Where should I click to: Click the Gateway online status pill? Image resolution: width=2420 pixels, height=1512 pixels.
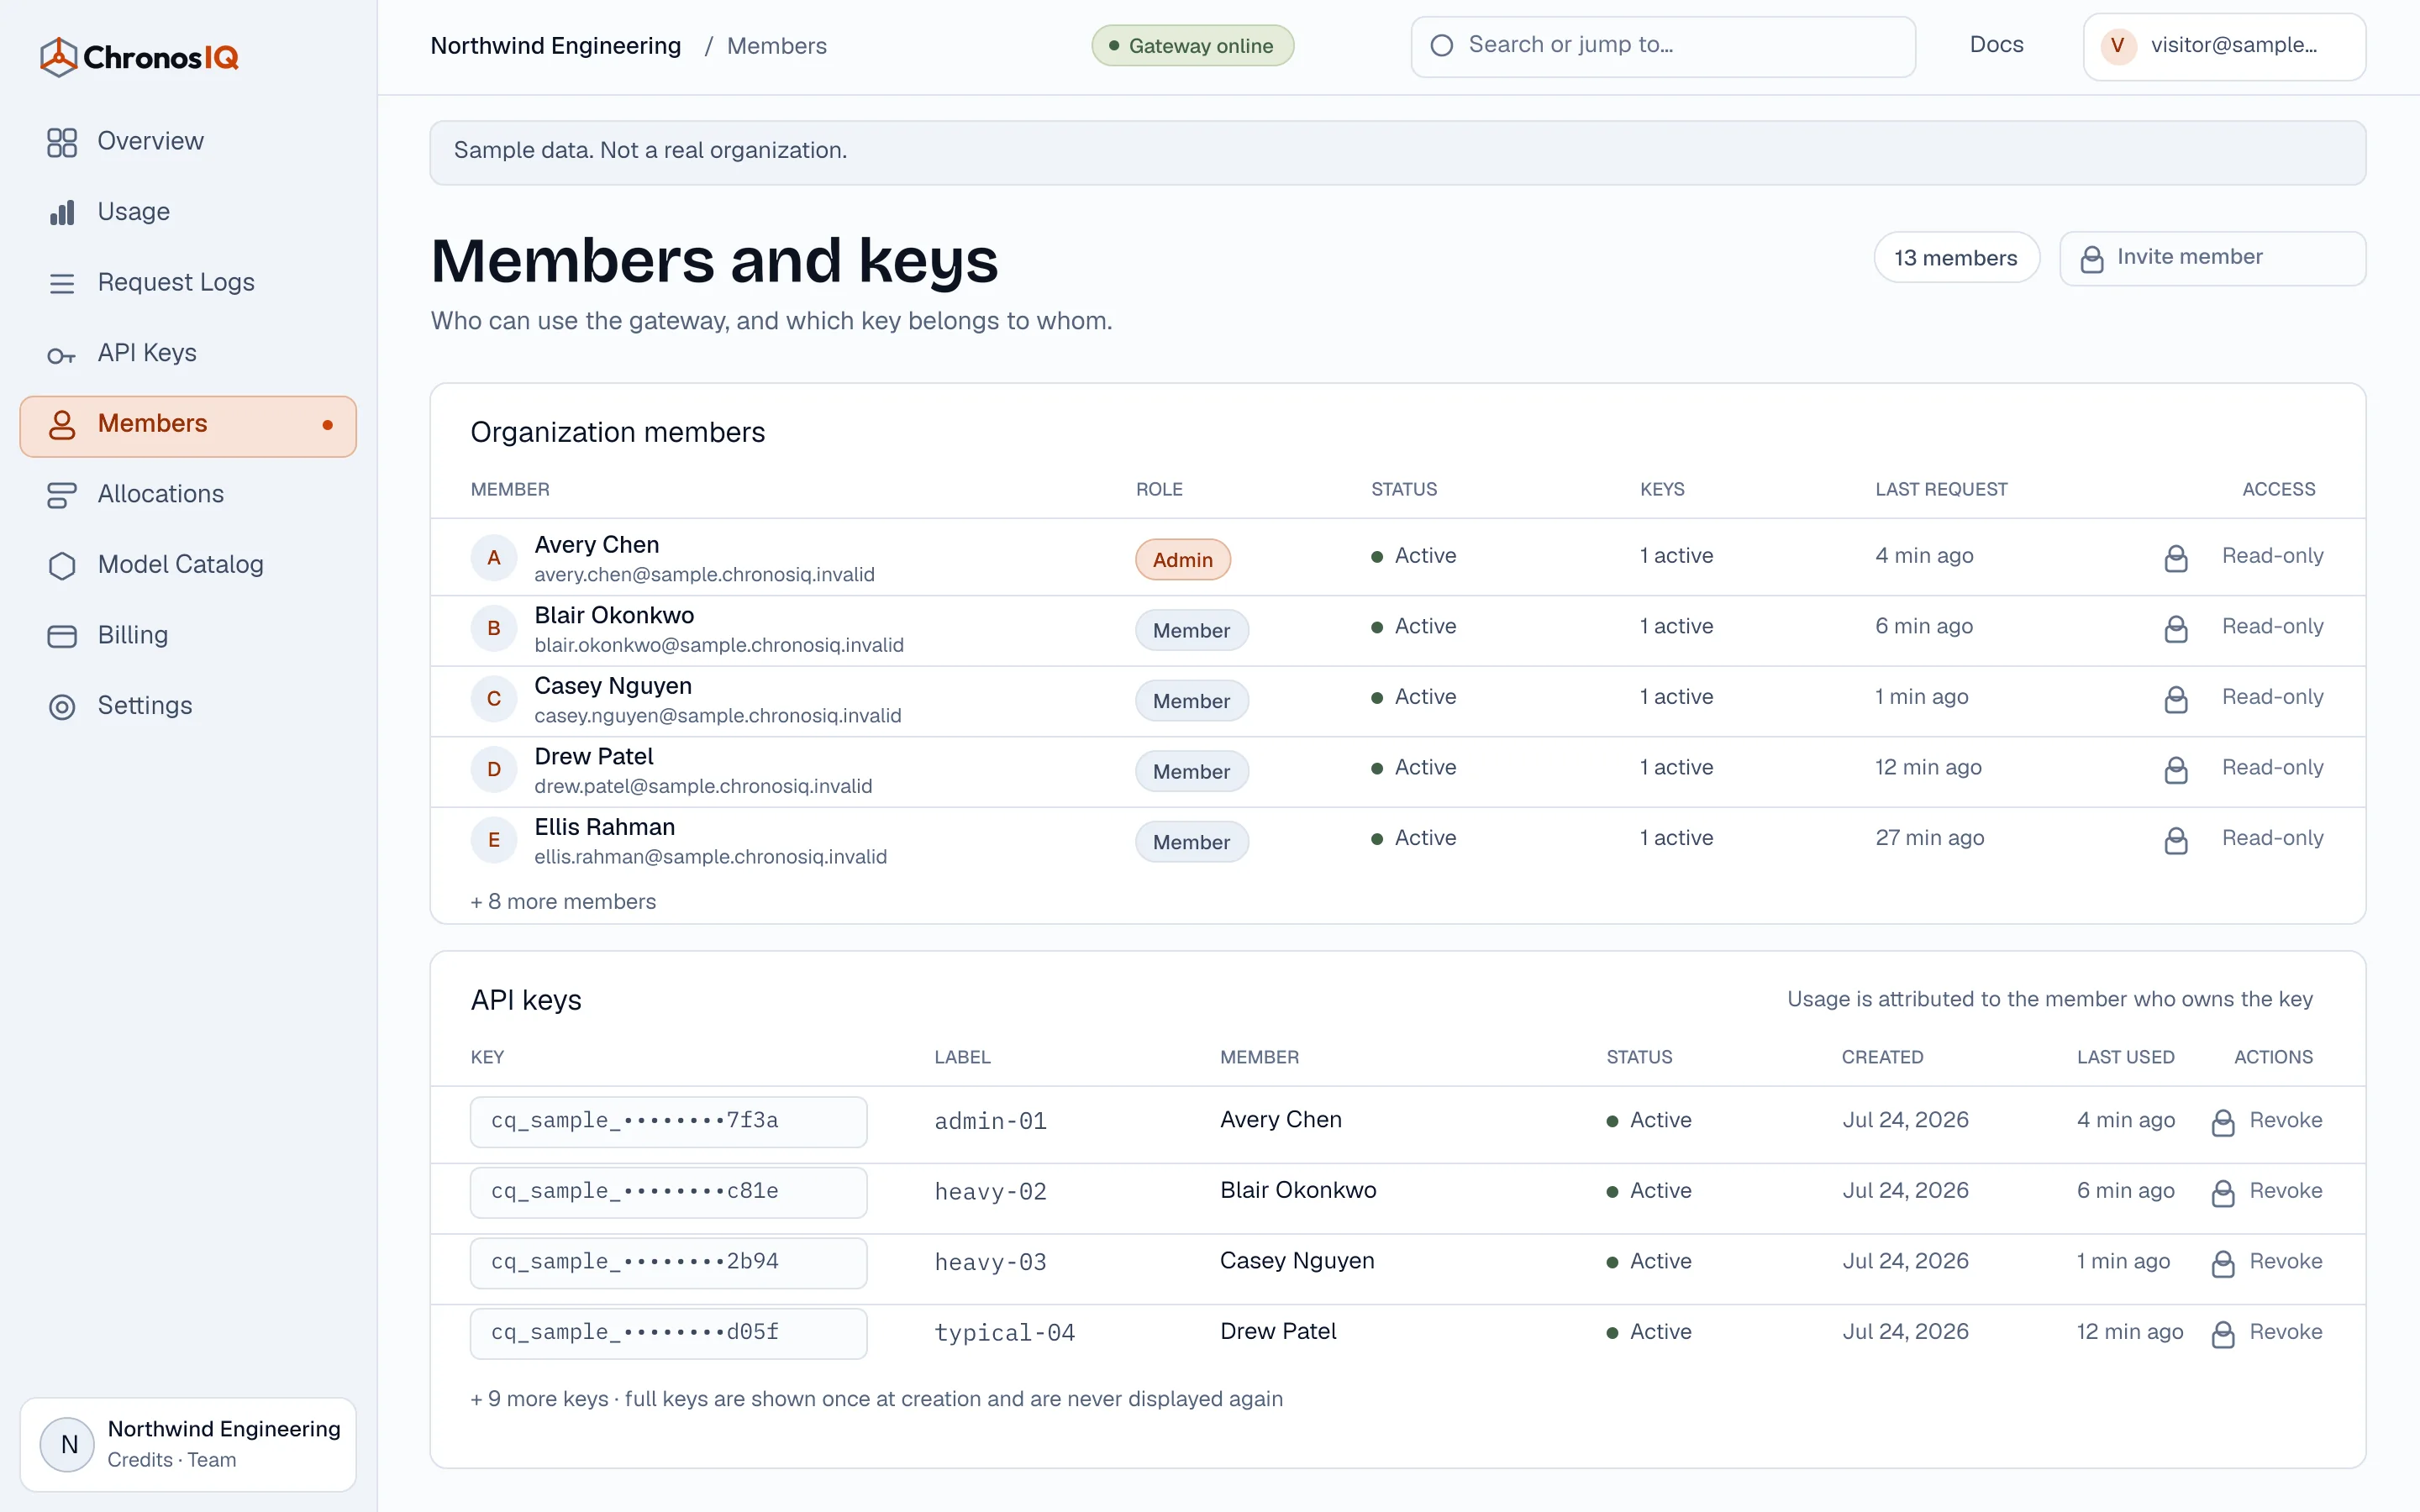point(1192,46)
